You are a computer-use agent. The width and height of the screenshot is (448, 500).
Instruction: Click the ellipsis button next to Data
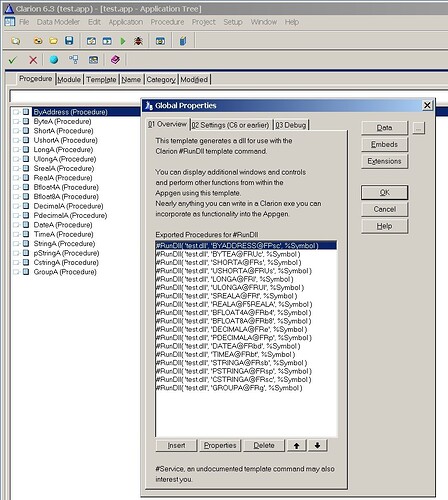[x=419, y=128]
